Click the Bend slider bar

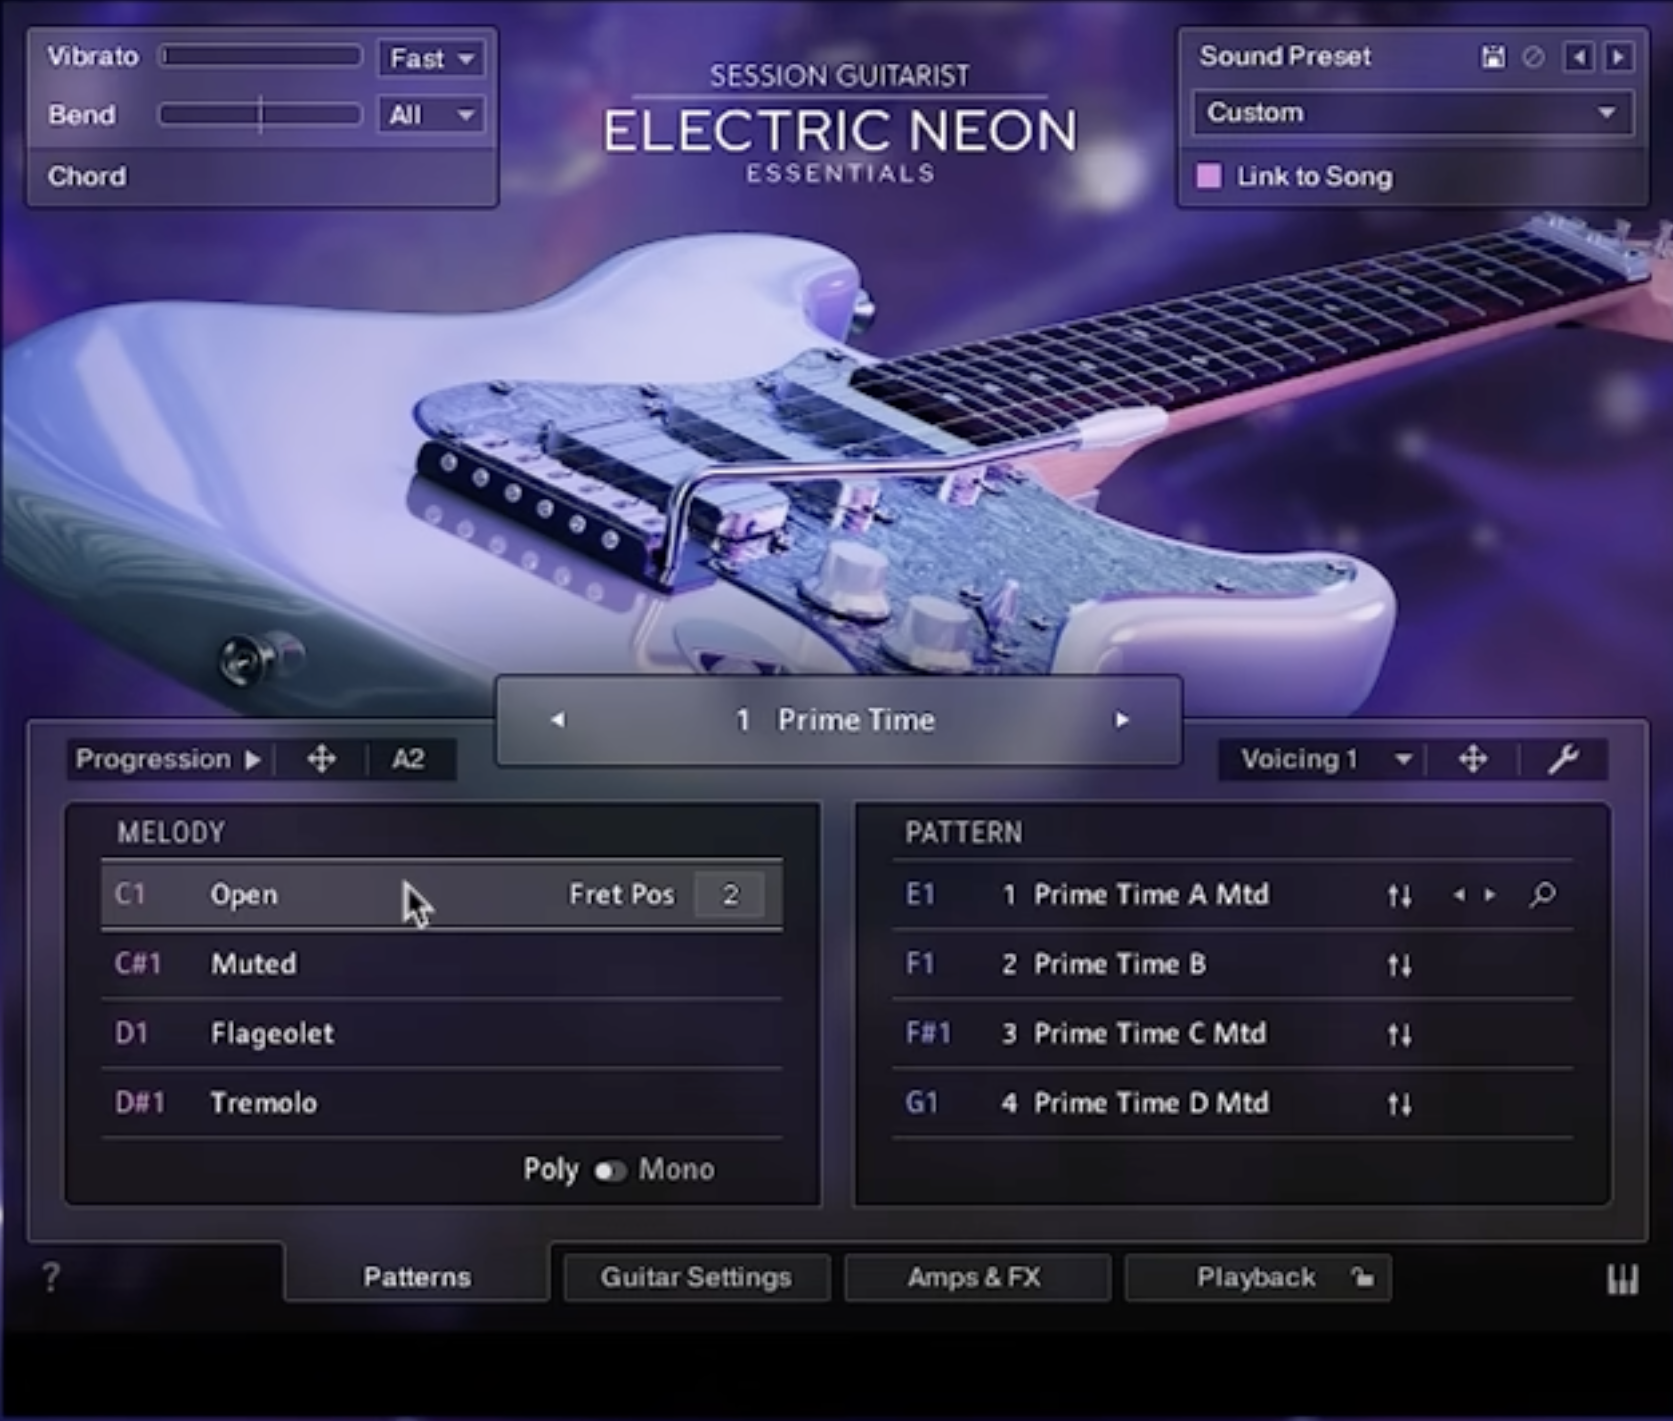click(x=261, y=114)
